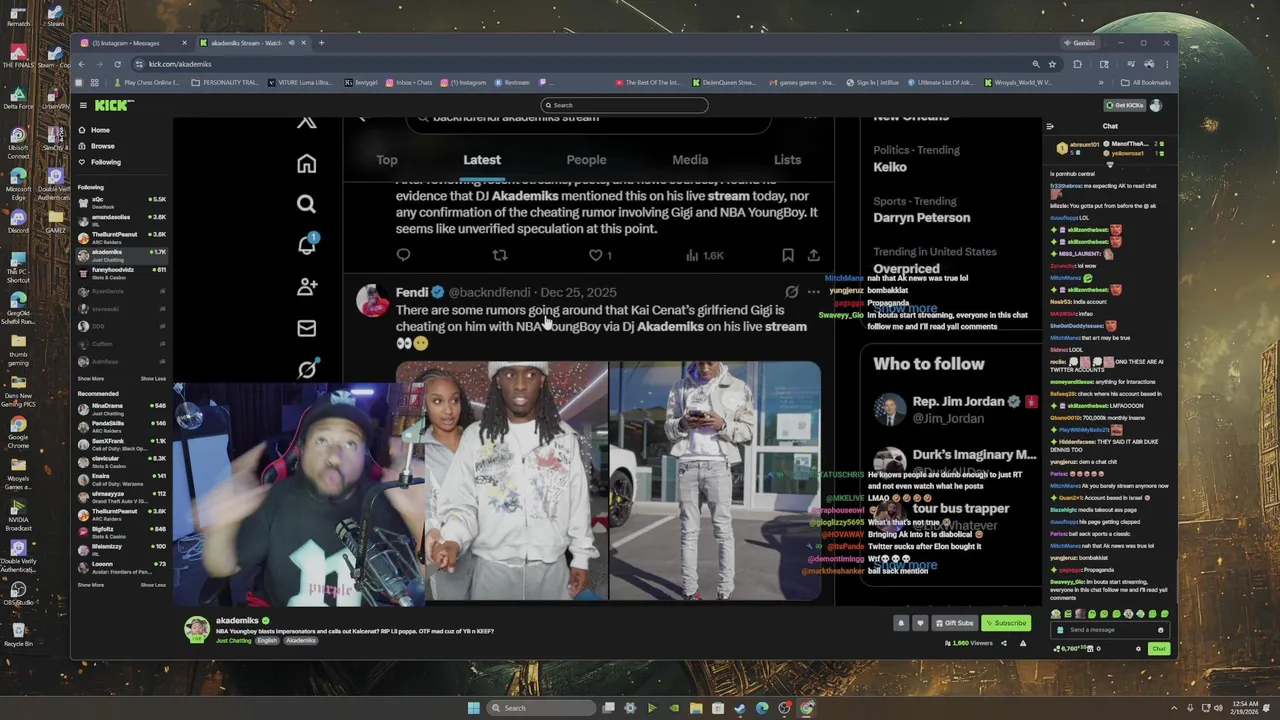Expand the chat leaderboard arrow below the top gifters
The width and height of the screenshot is (1280, 720).
(x=1109, y=164)
